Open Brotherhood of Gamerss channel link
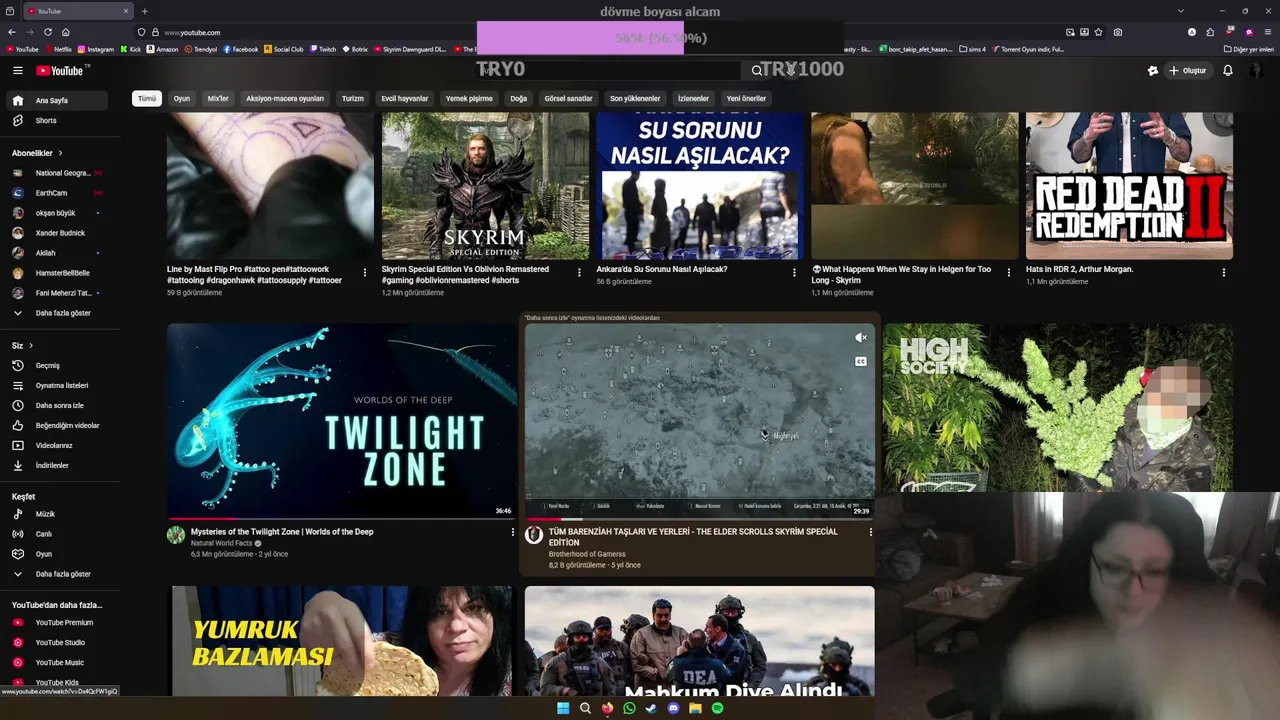The image size is (1280, 720). 587,554
